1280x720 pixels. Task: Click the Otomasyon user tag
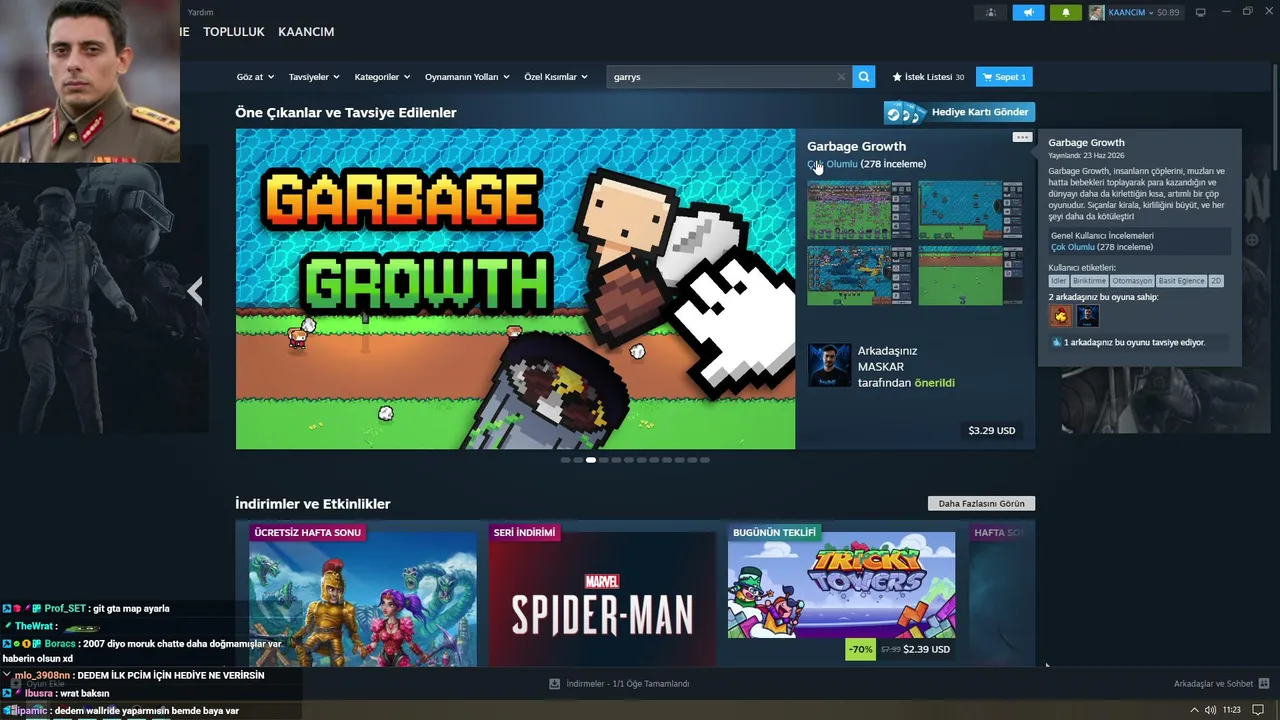(x=1132, y=281)
